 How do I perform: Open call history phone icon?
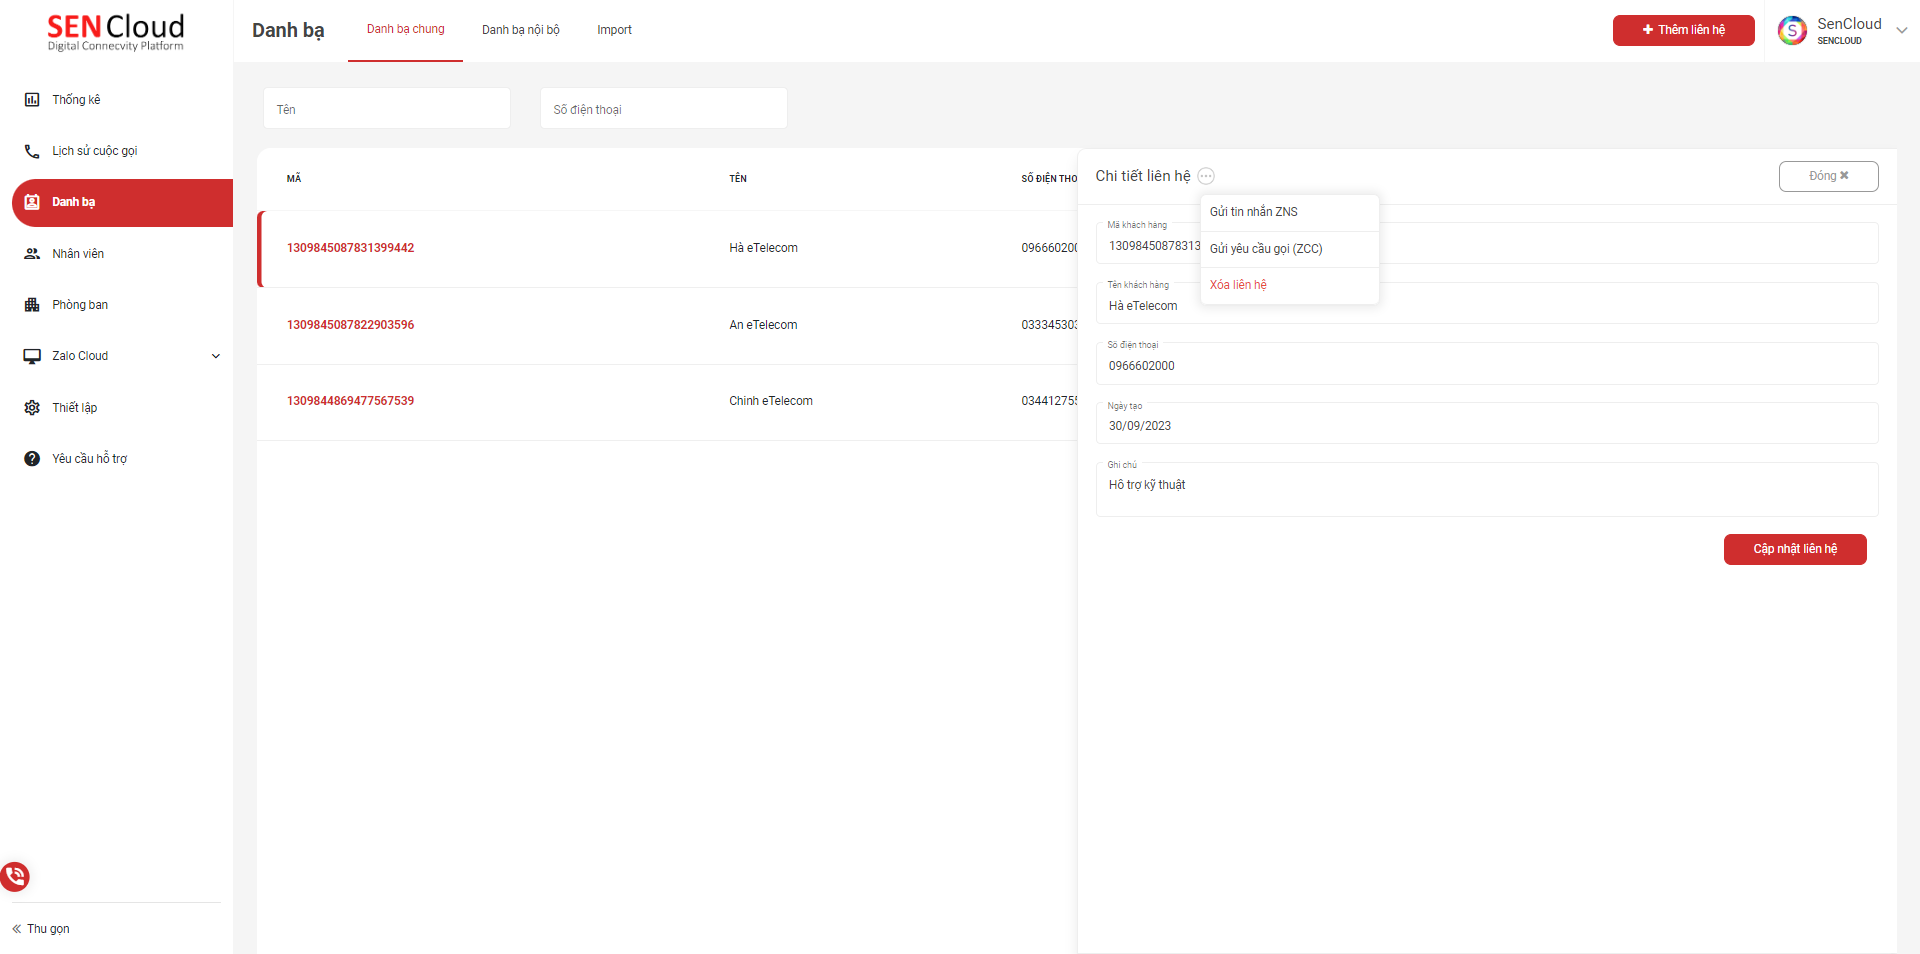(32, 151)
